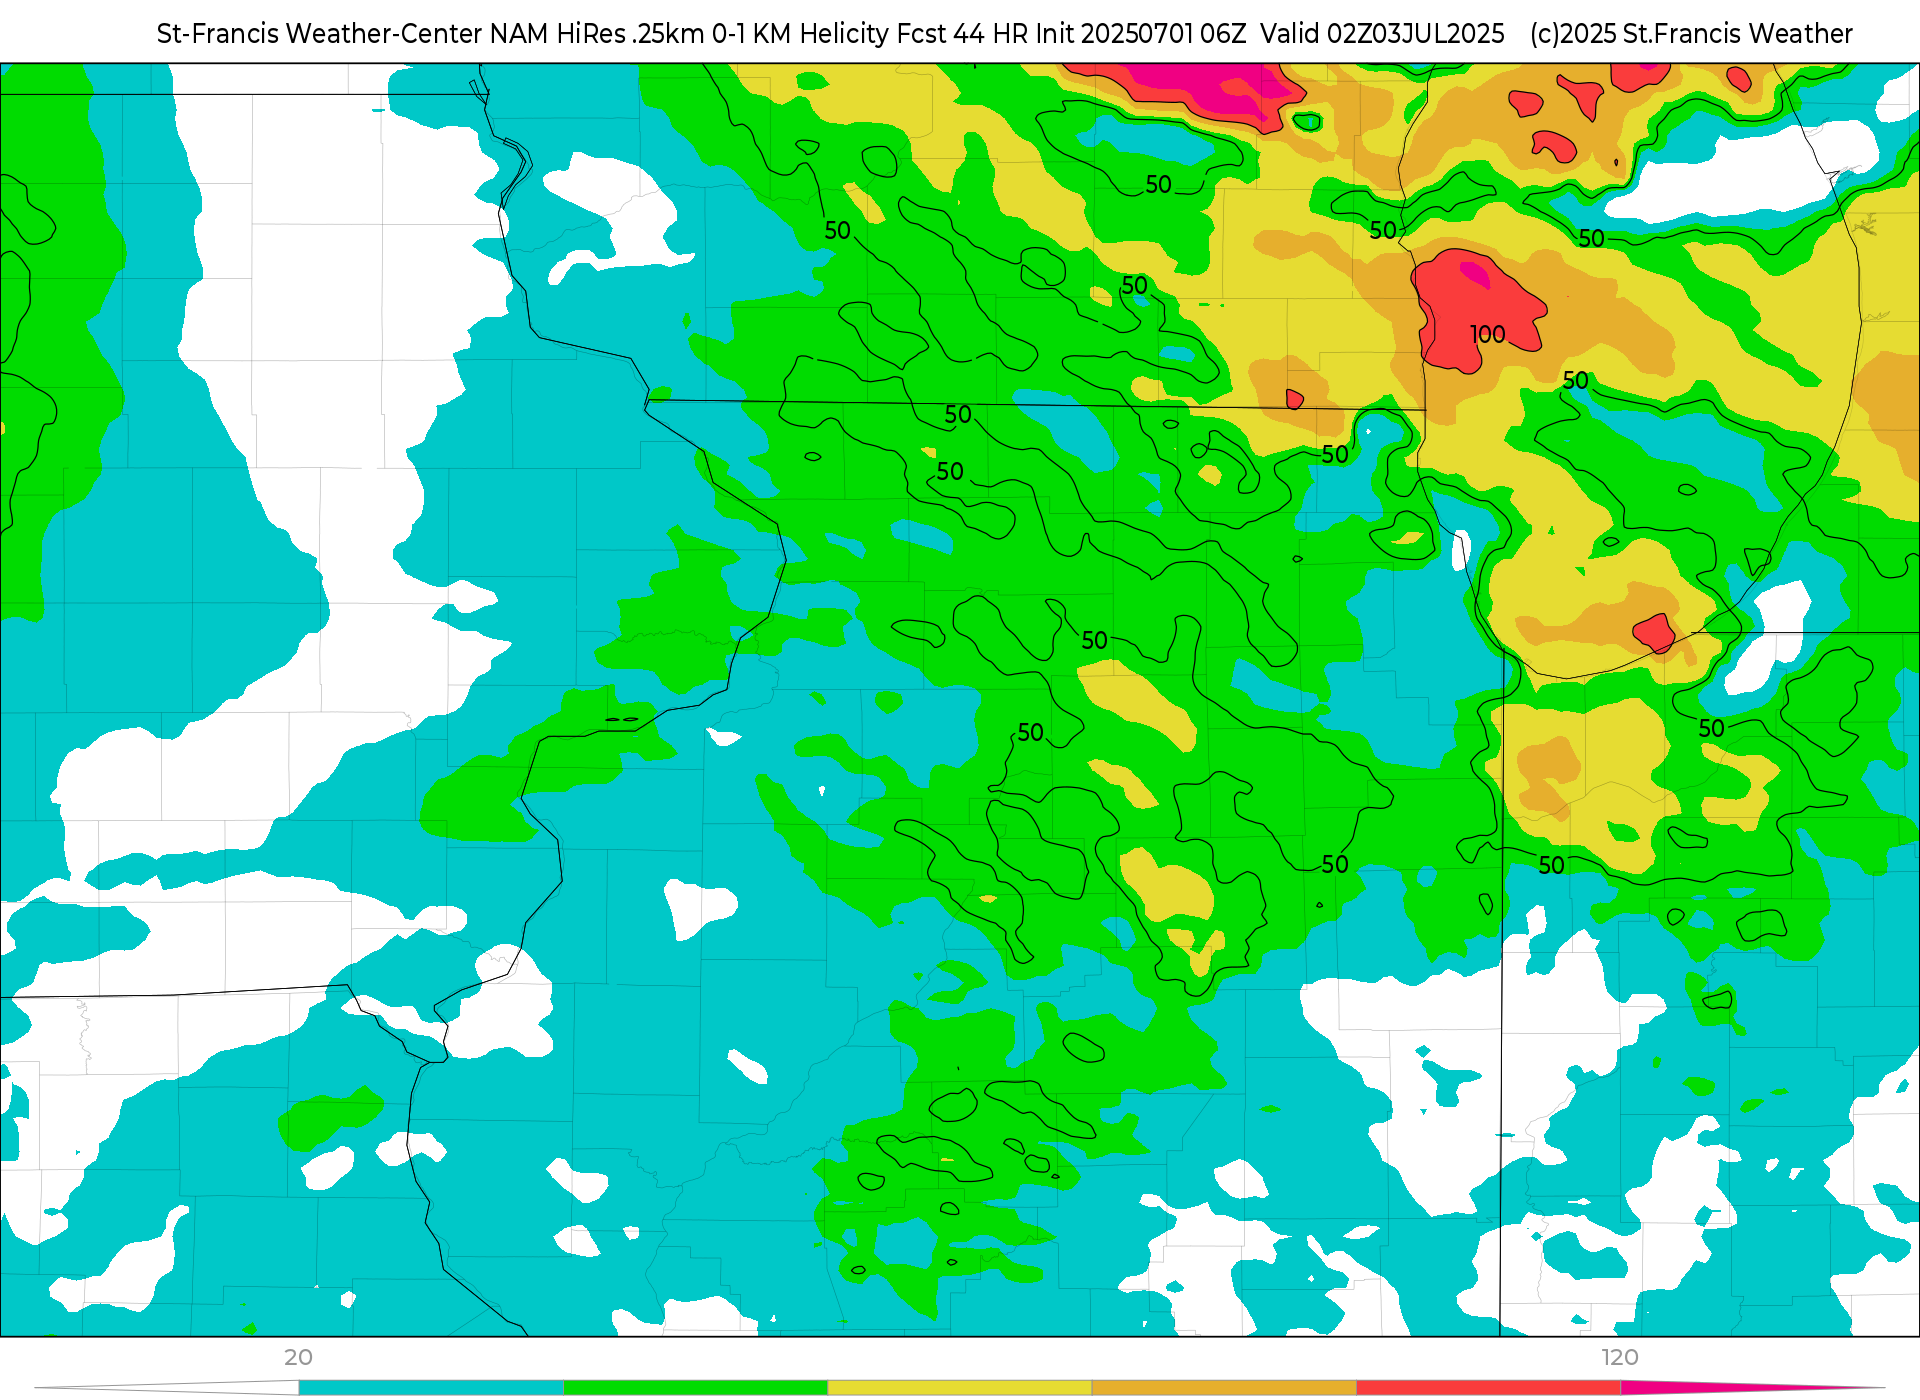Click the cyan segment of the color bar

(431, 1388)
